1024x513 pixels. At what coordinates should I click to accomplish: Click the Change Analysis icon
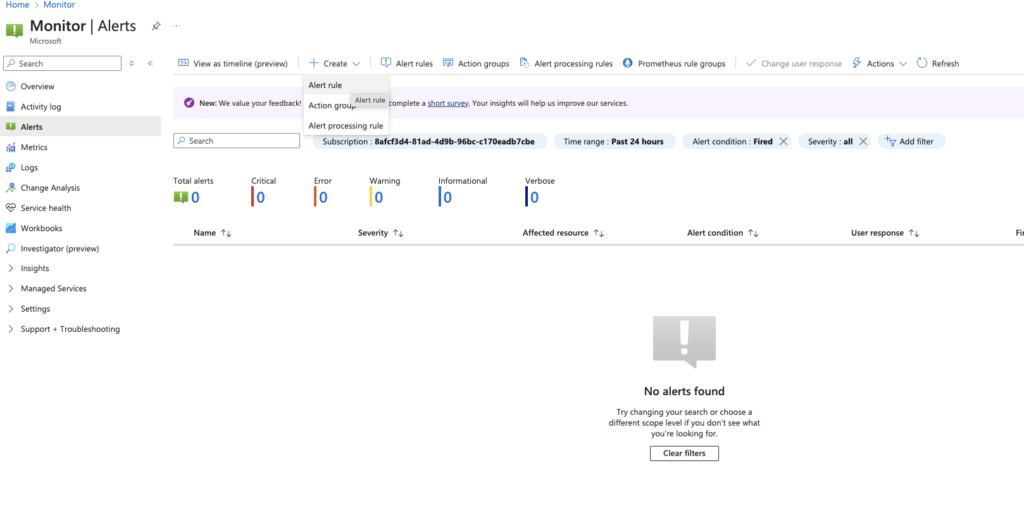(x=10, y=187)
